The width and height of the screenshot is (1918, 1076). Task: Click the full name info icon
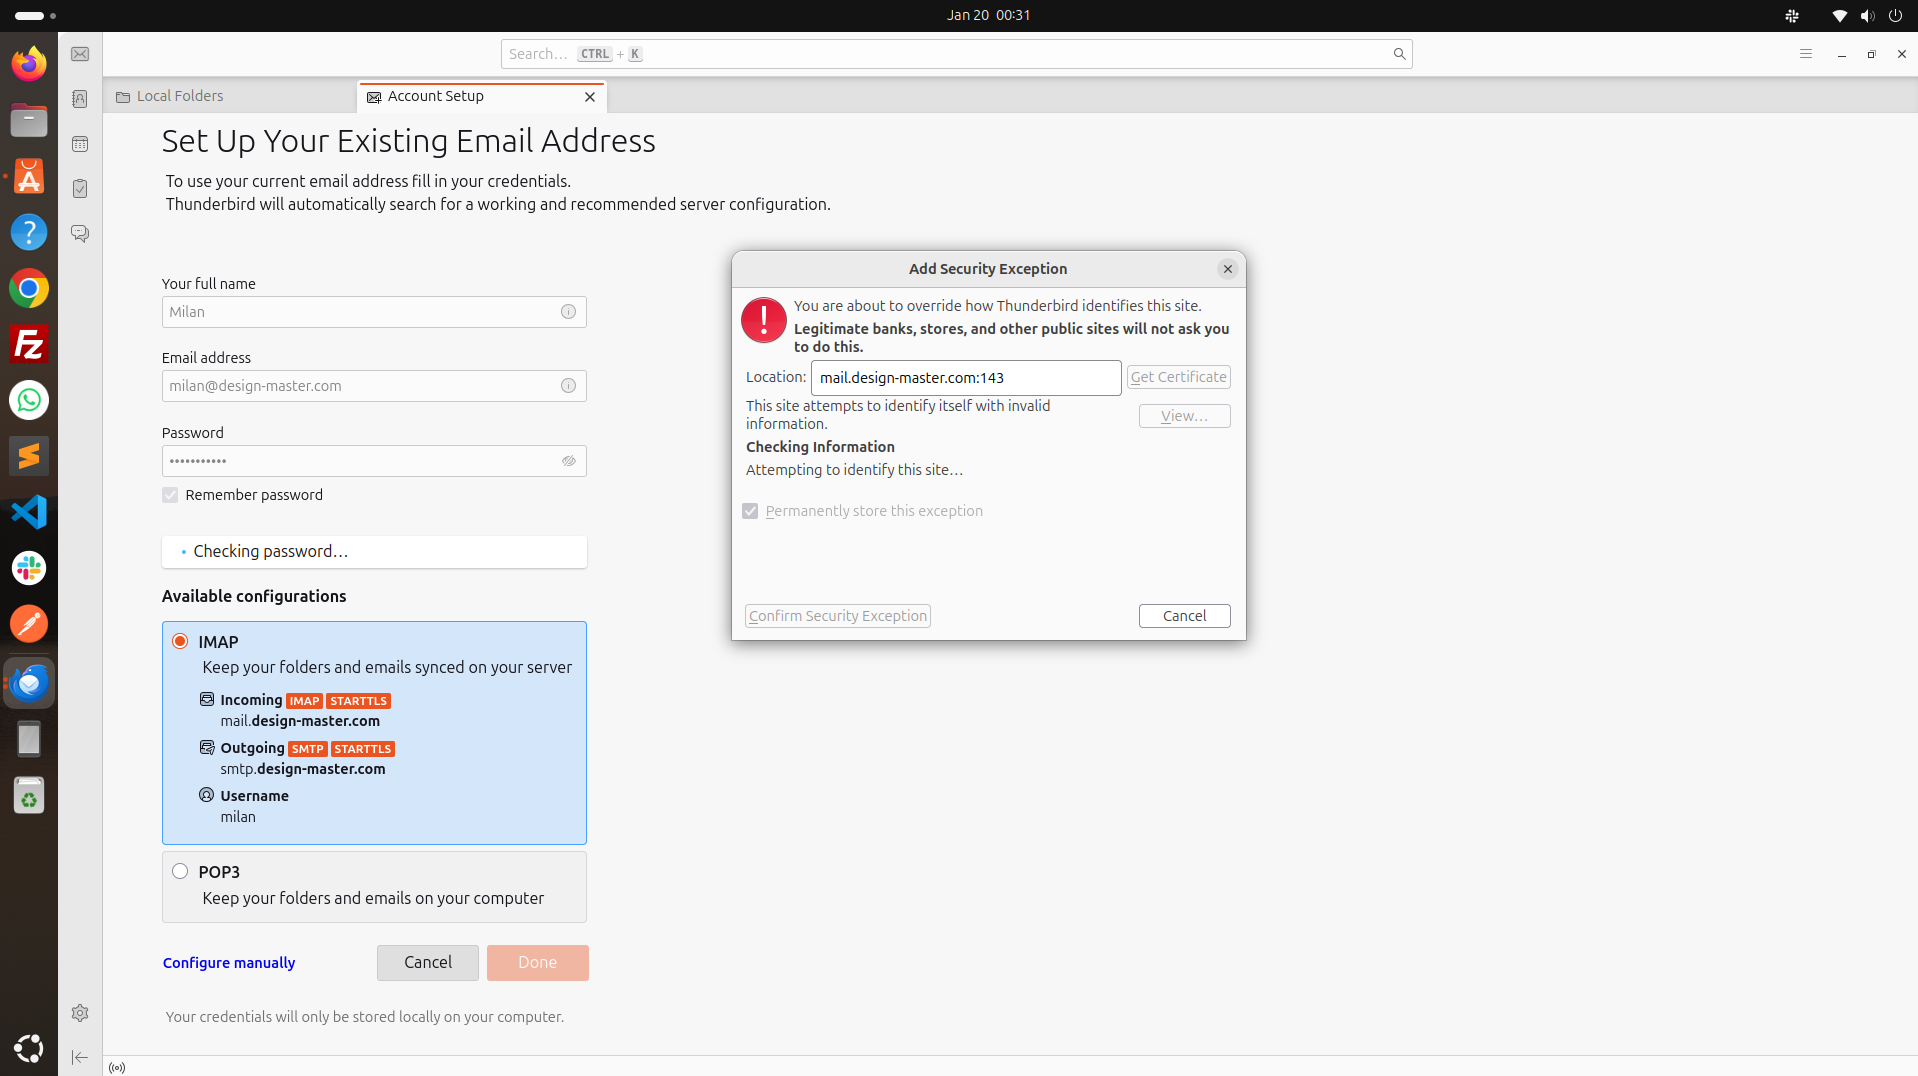pos(568,312)
